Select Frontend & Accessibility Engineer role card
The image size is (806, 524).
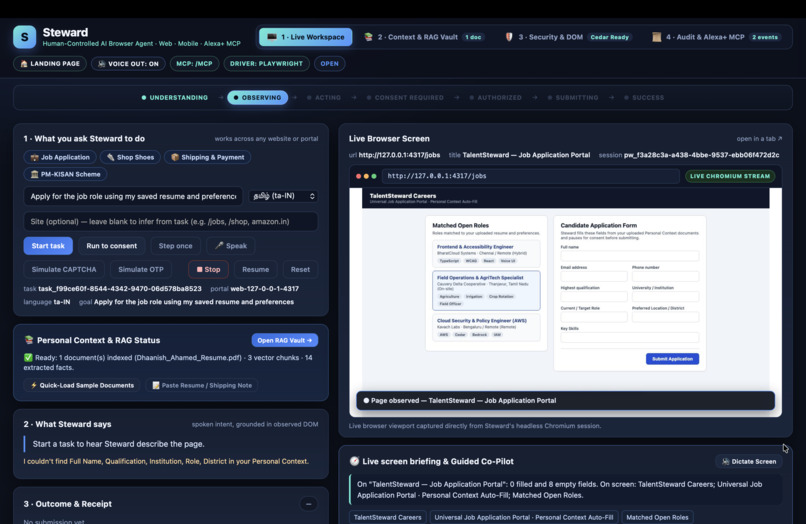(x=486, y=254)
